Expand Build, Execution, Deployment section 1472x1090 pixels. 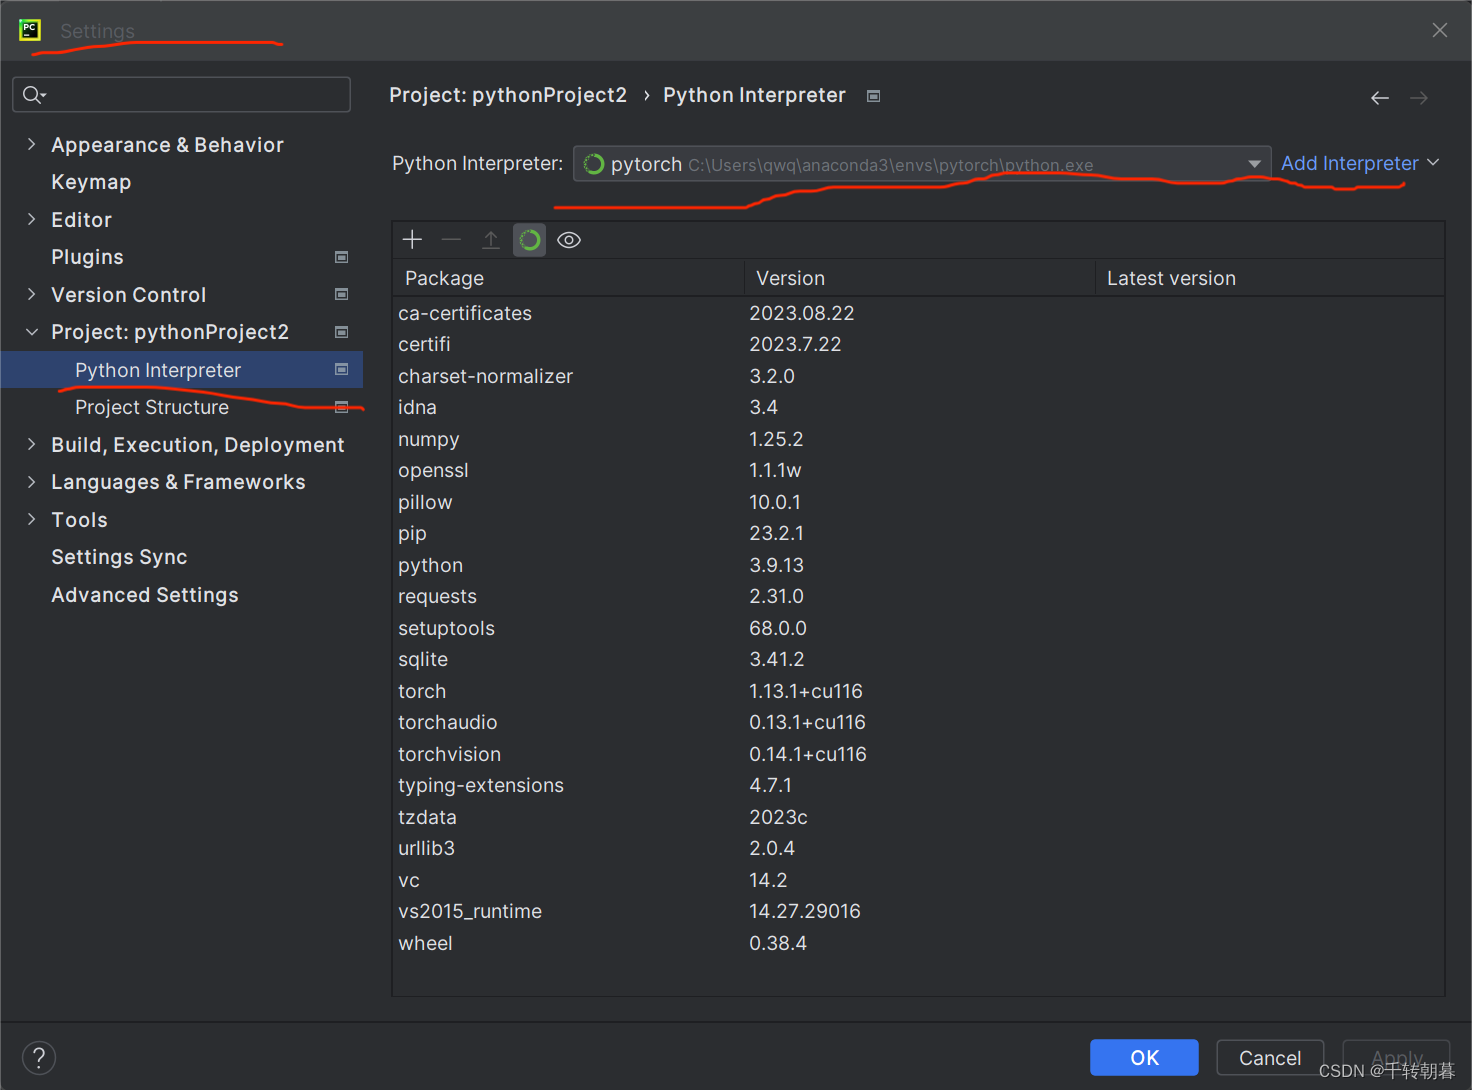[31, 445]
